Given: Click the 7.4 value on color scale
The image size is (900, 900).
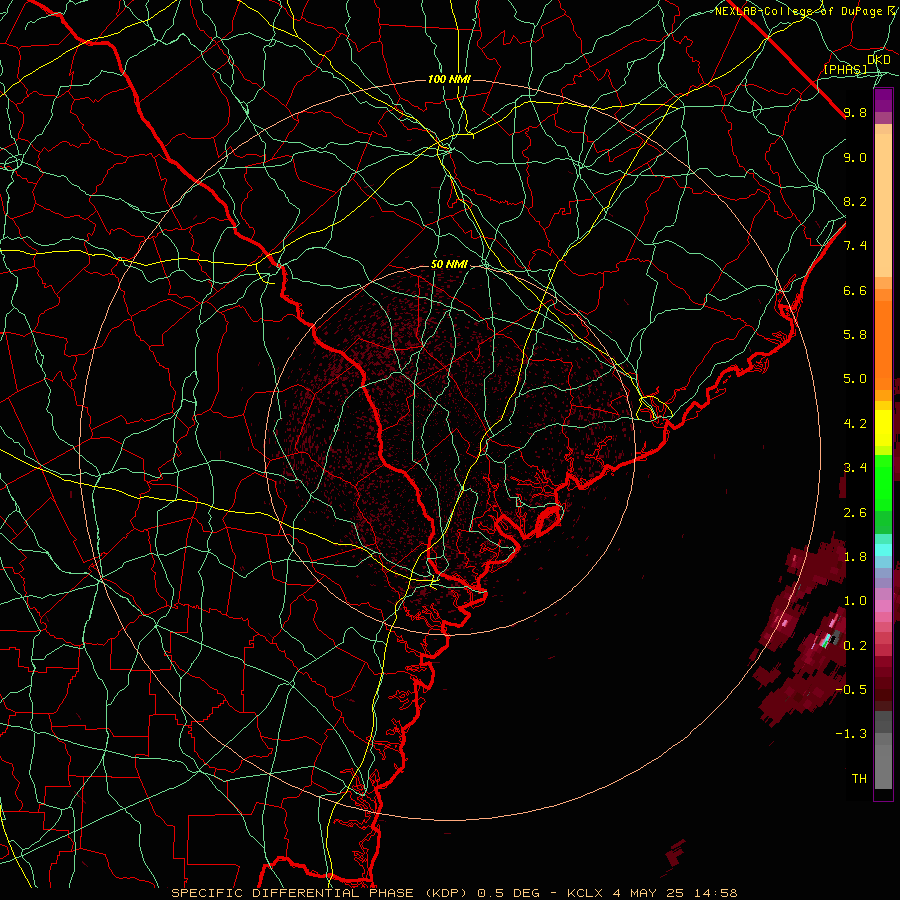Looking at the screenshot, I should 855,246.
